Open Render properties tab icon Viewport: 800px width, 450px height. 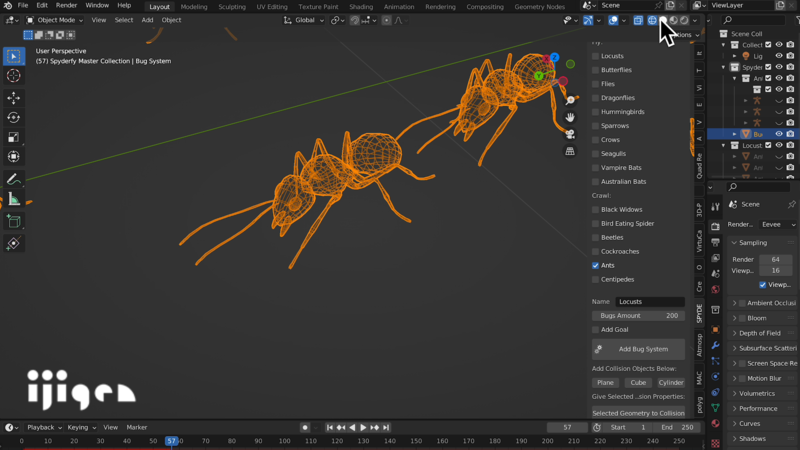715,227
